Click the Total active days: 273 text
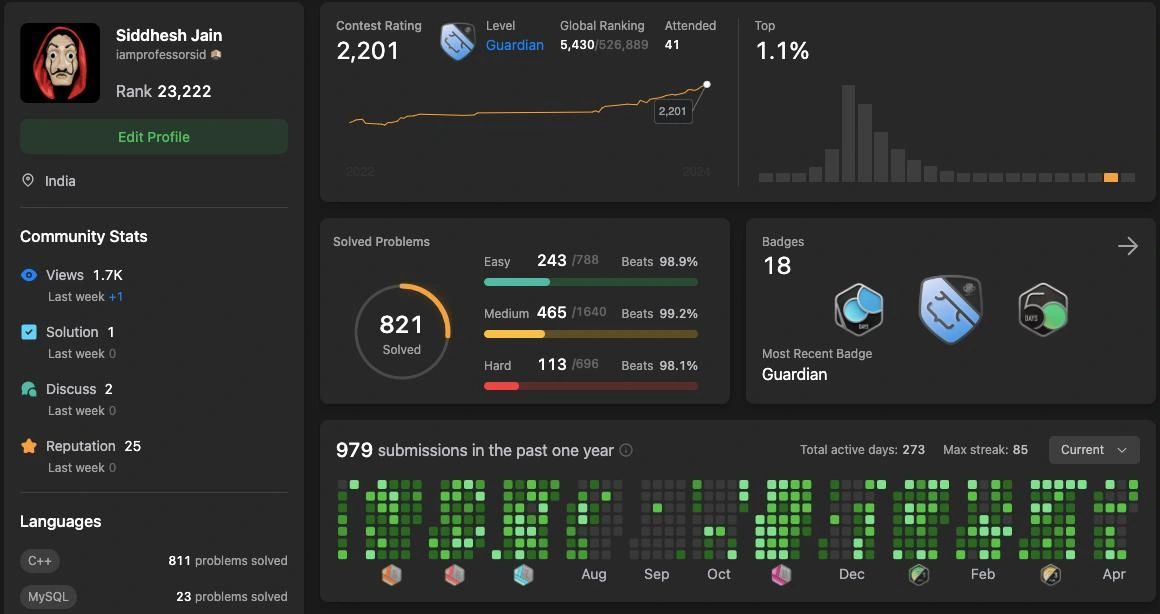The image size is (1160, 614). (x=863, y=450)
